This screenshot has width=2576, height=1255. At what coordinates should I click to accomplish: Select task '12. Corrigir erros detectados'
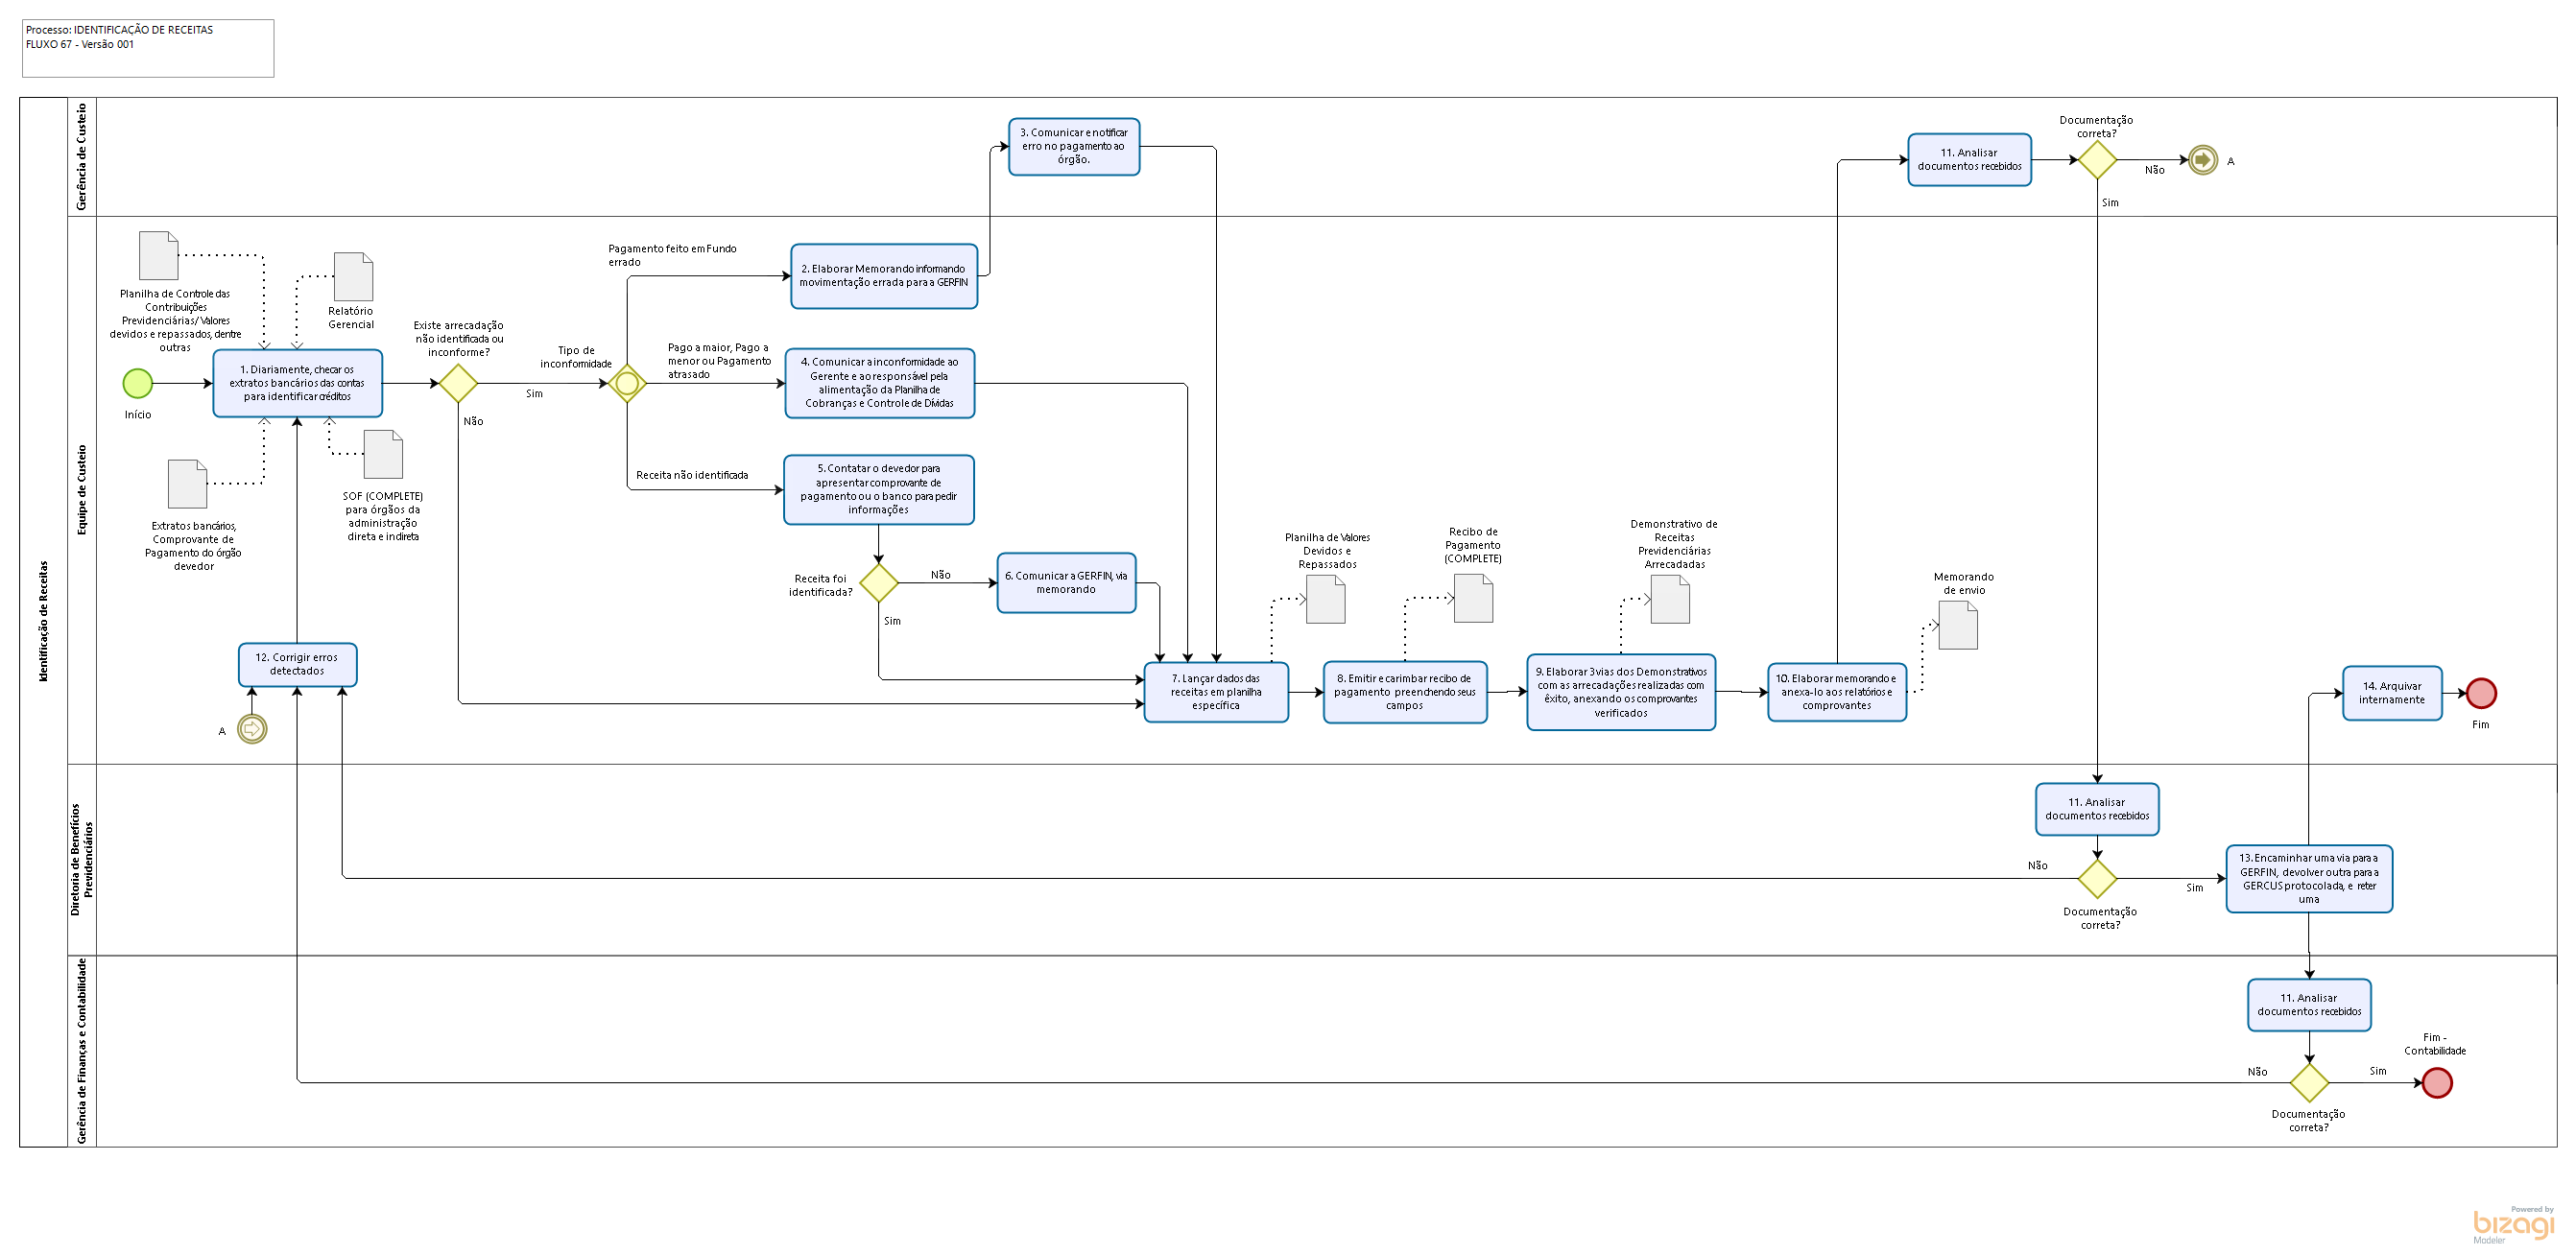[x=297, y=665]
